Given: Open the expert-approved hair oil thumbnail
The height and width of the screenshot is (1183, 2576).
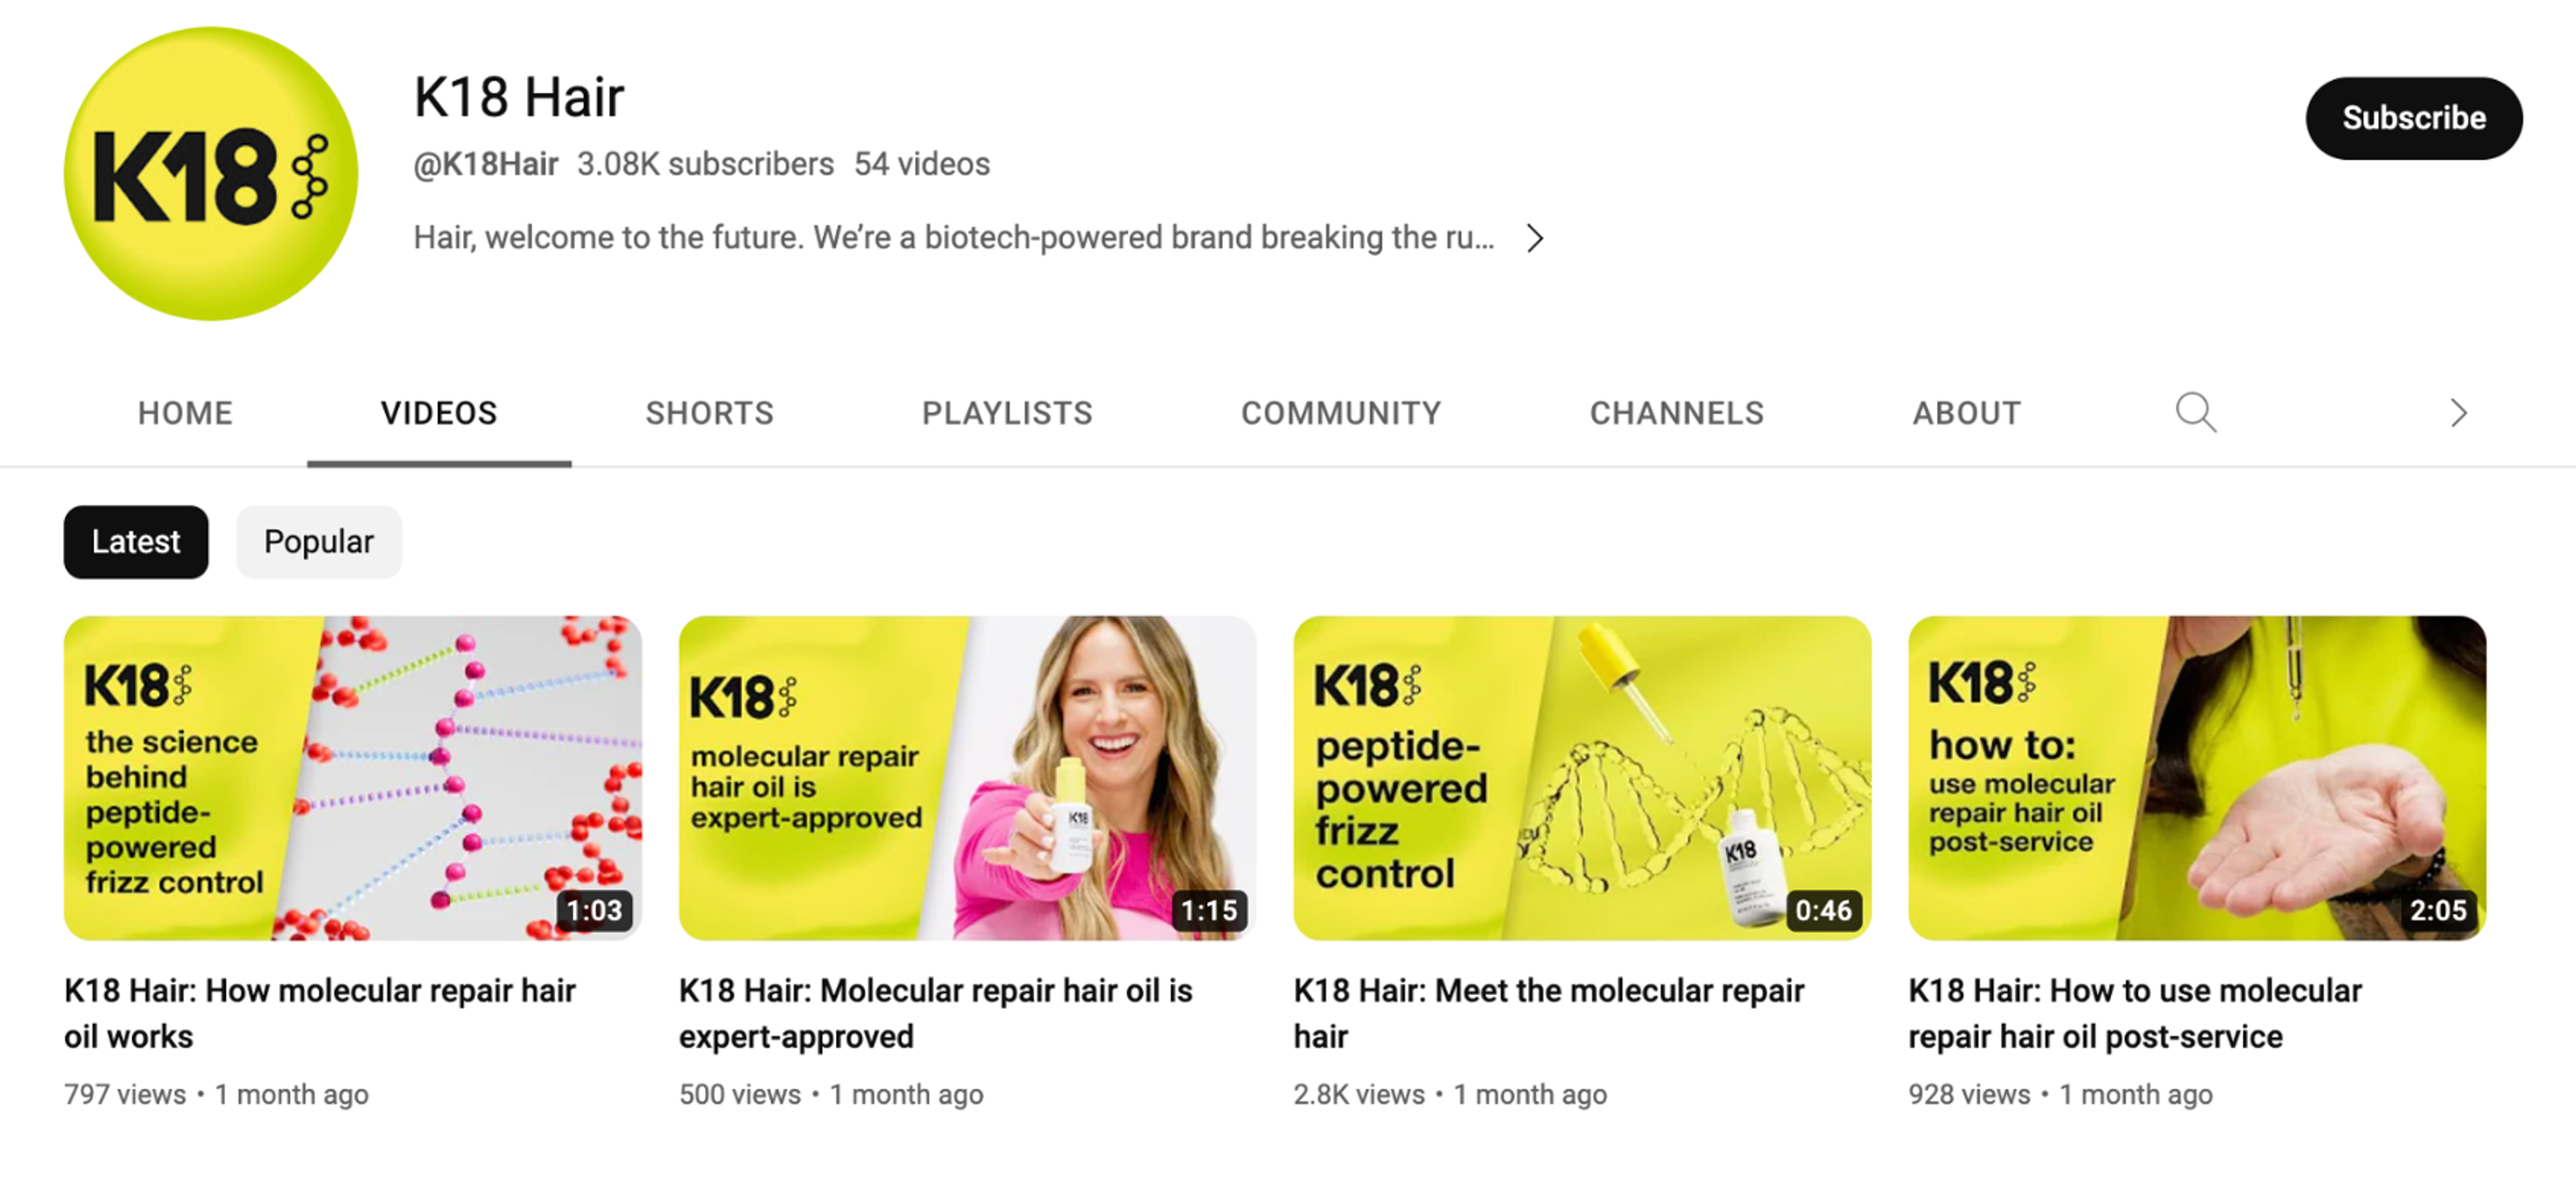Looking at the screenshot, I should point(967,777).
